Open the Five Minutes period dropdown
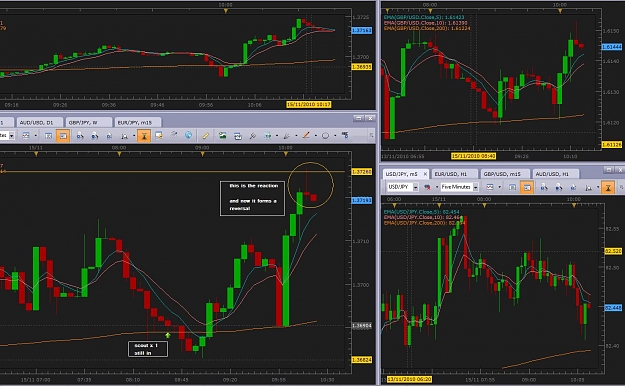 pos(476,187)
